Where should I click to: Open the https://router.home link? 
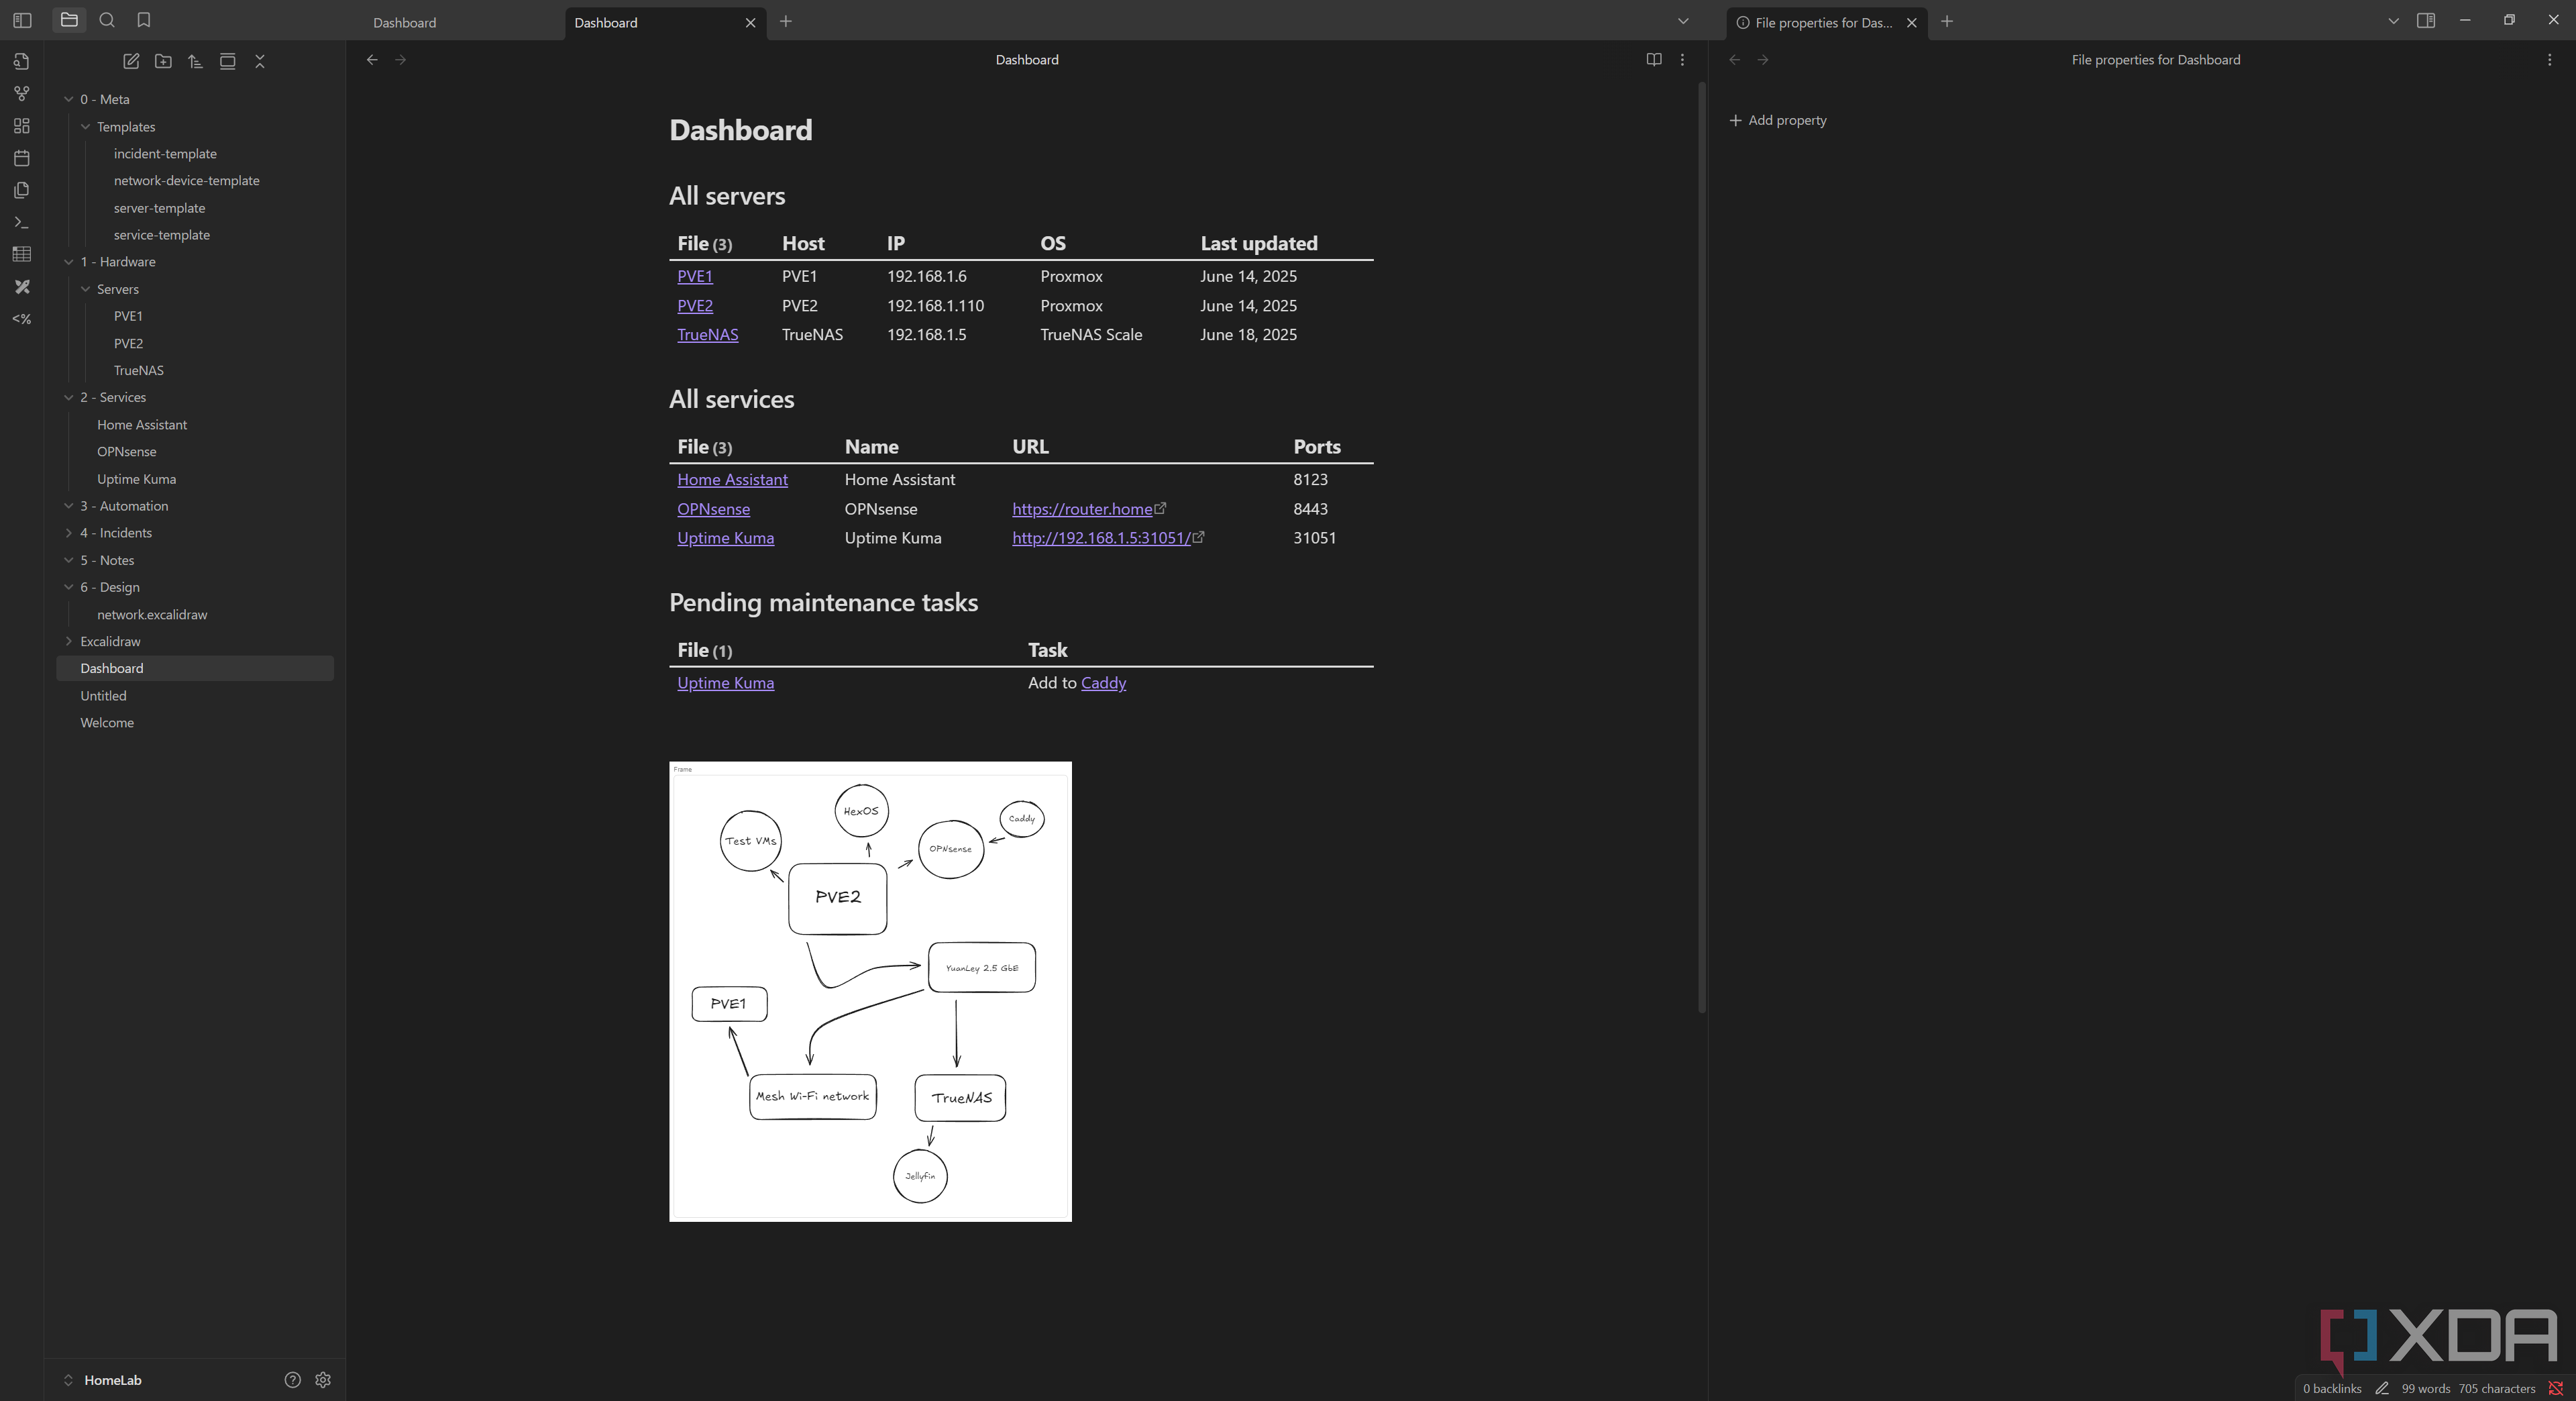click(x=1089, y=509)
